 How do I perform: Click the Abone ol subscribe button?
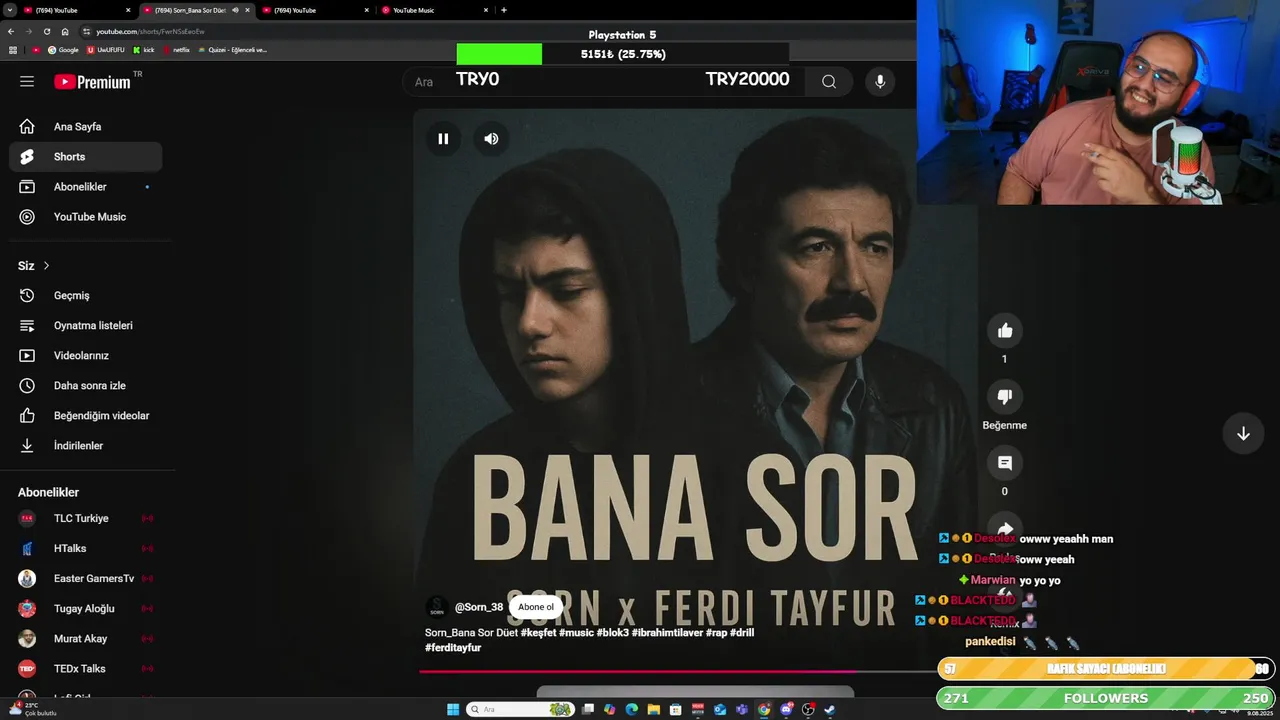pos(536,607)
